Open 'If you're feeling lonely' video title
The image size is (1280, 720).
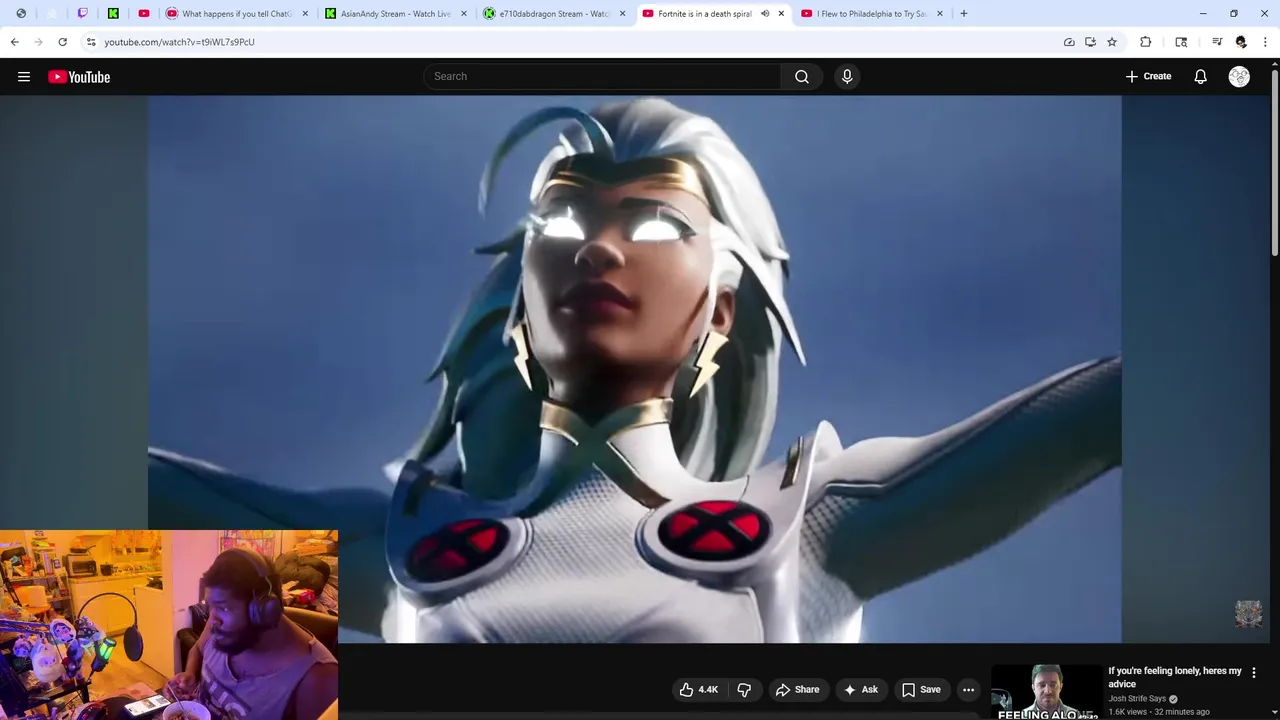tap(1174, 677)
